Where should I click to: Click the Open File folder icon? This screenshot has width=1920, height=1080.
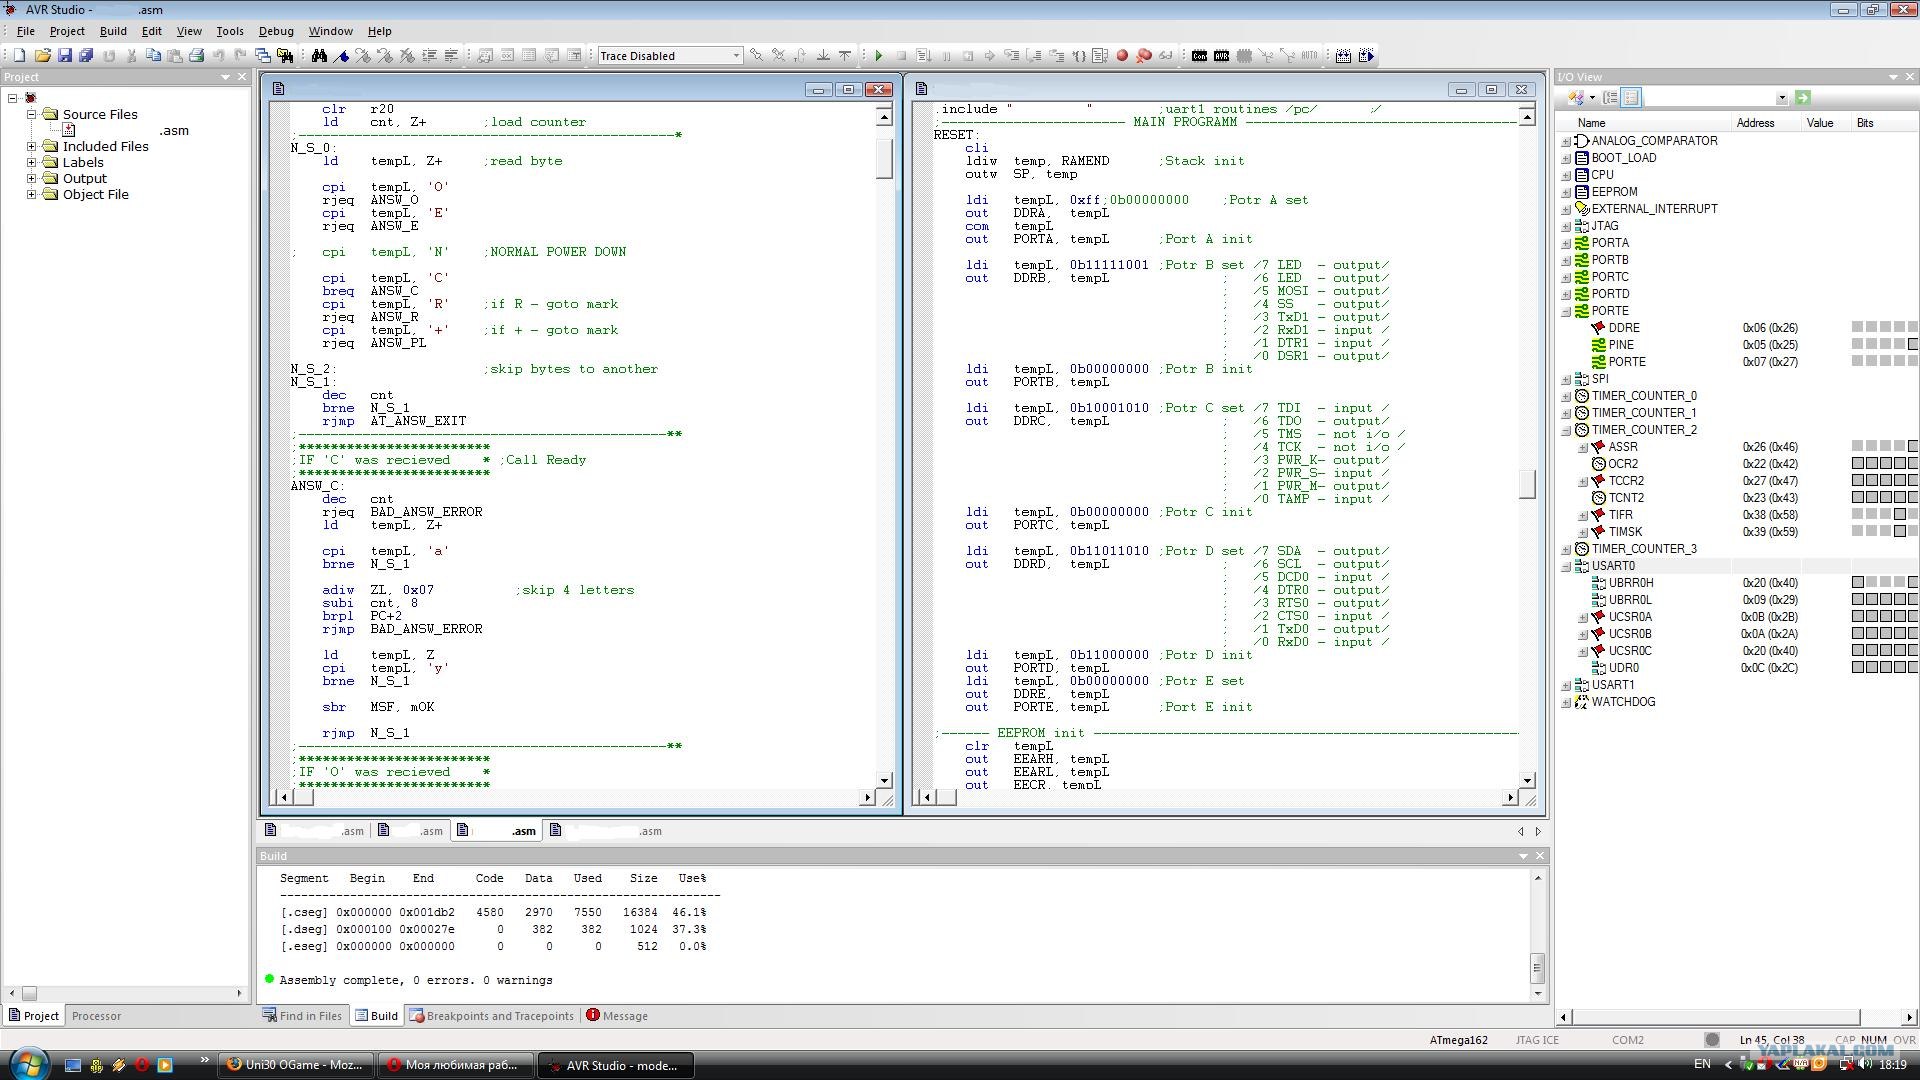[42, 56]
